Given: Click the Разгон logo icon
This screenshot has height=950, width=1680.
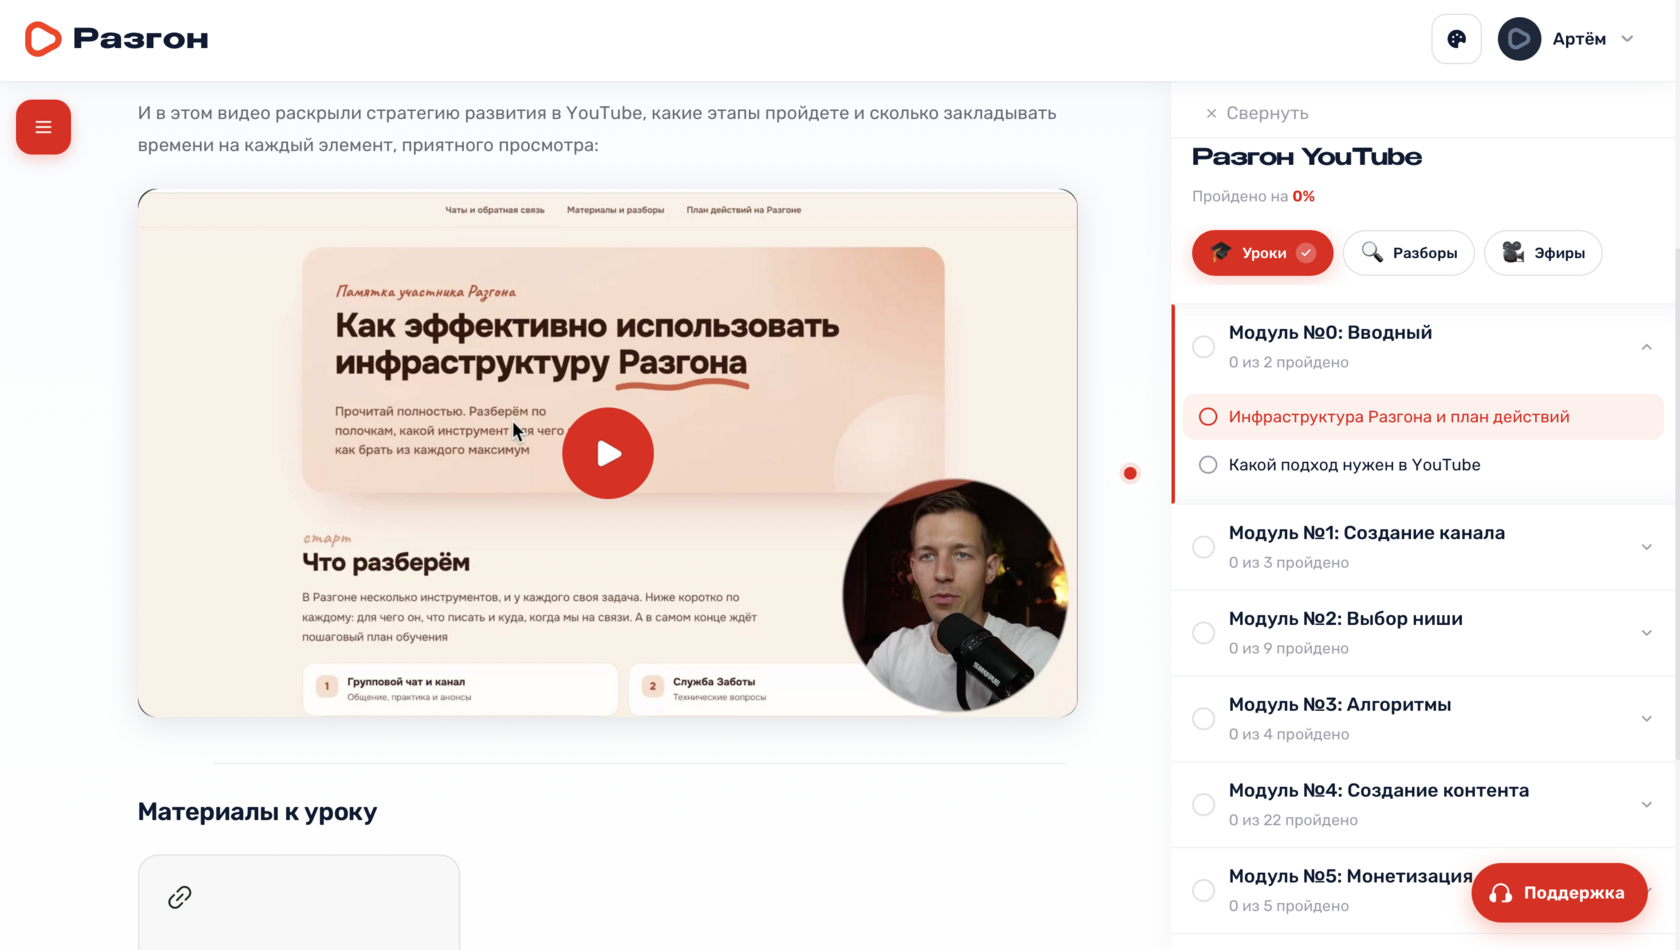Looking at the screenshot, I should coord(43,39).
